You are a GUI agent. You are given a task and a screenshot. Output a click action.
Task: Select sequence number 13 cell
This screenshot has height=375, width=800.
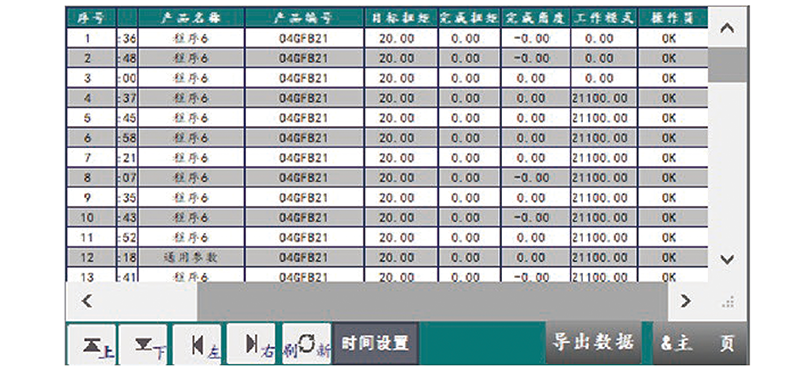click(x=91, y=276)
